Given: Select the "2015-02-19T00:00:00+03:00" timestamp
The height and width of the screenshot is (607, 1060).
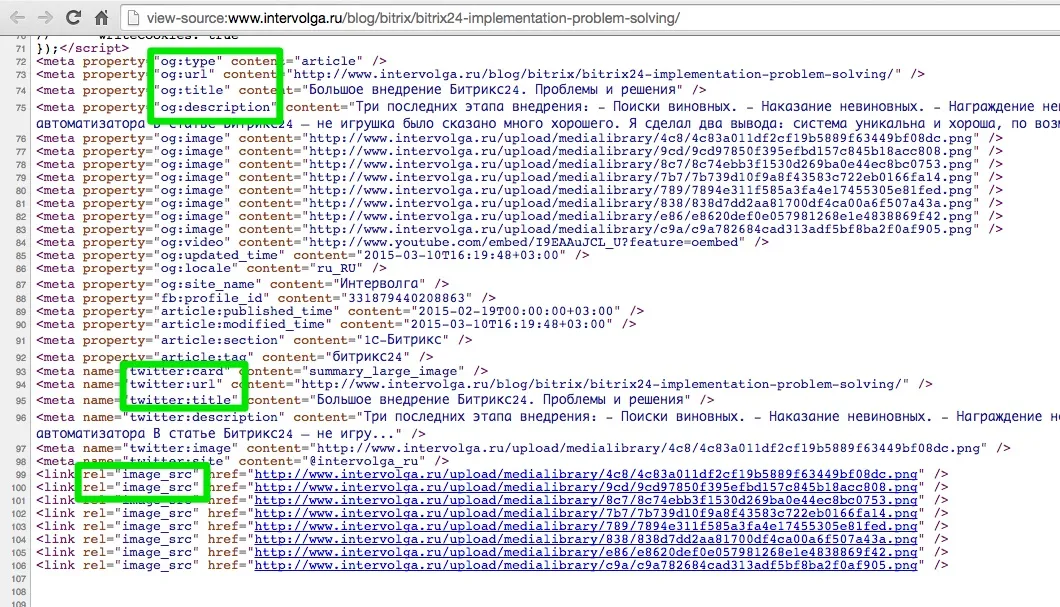Looking at the screenshot, I should coord(516,312).
